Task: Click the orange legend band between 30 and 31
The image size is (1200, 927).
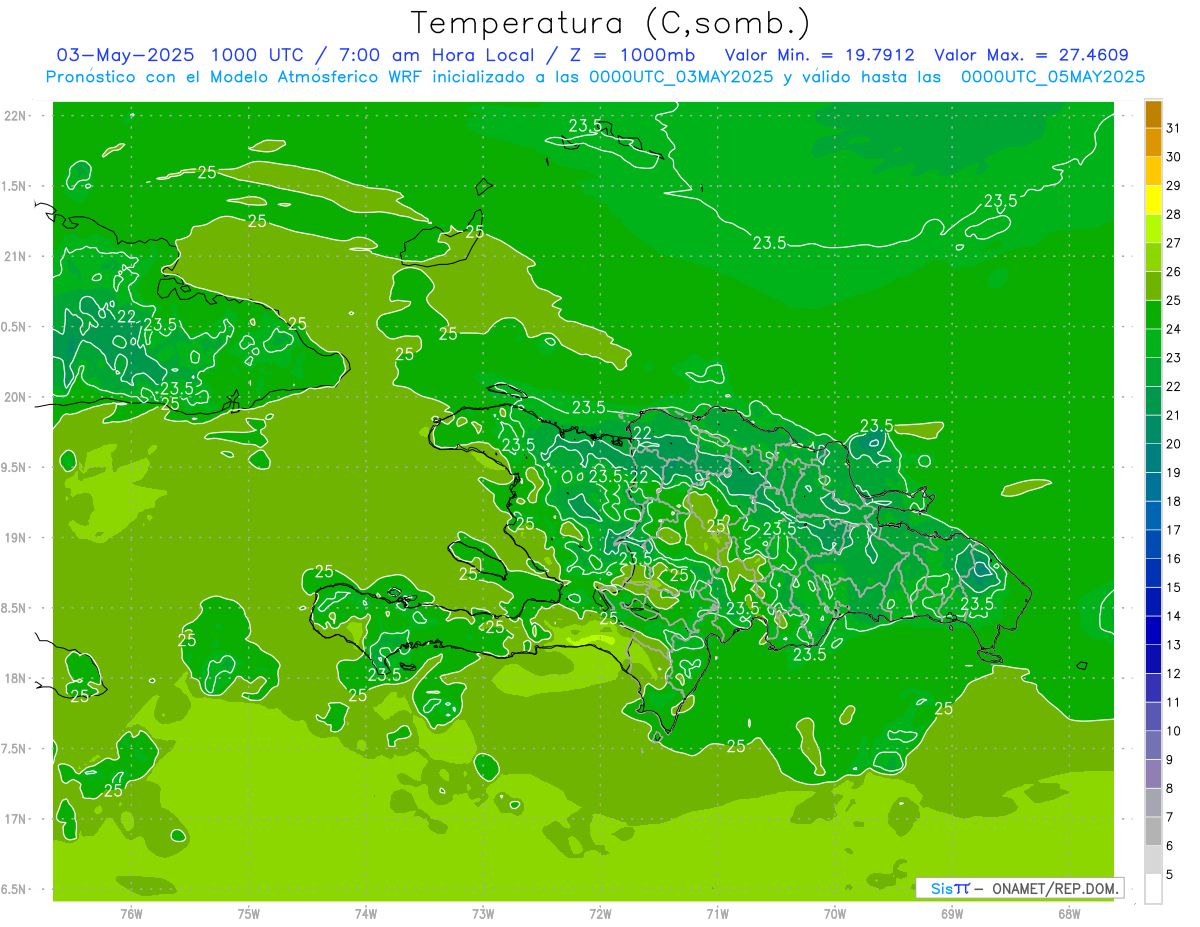Action: point(1153,143)
